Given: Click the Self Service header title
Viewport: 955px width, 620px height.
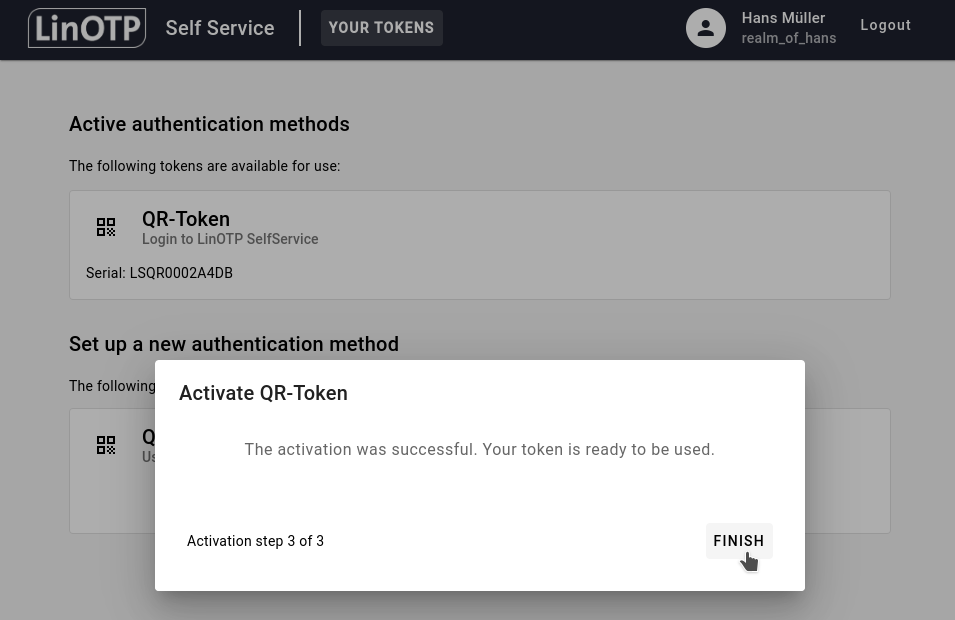Looking at the screenshot, I should tap(220, 28).
